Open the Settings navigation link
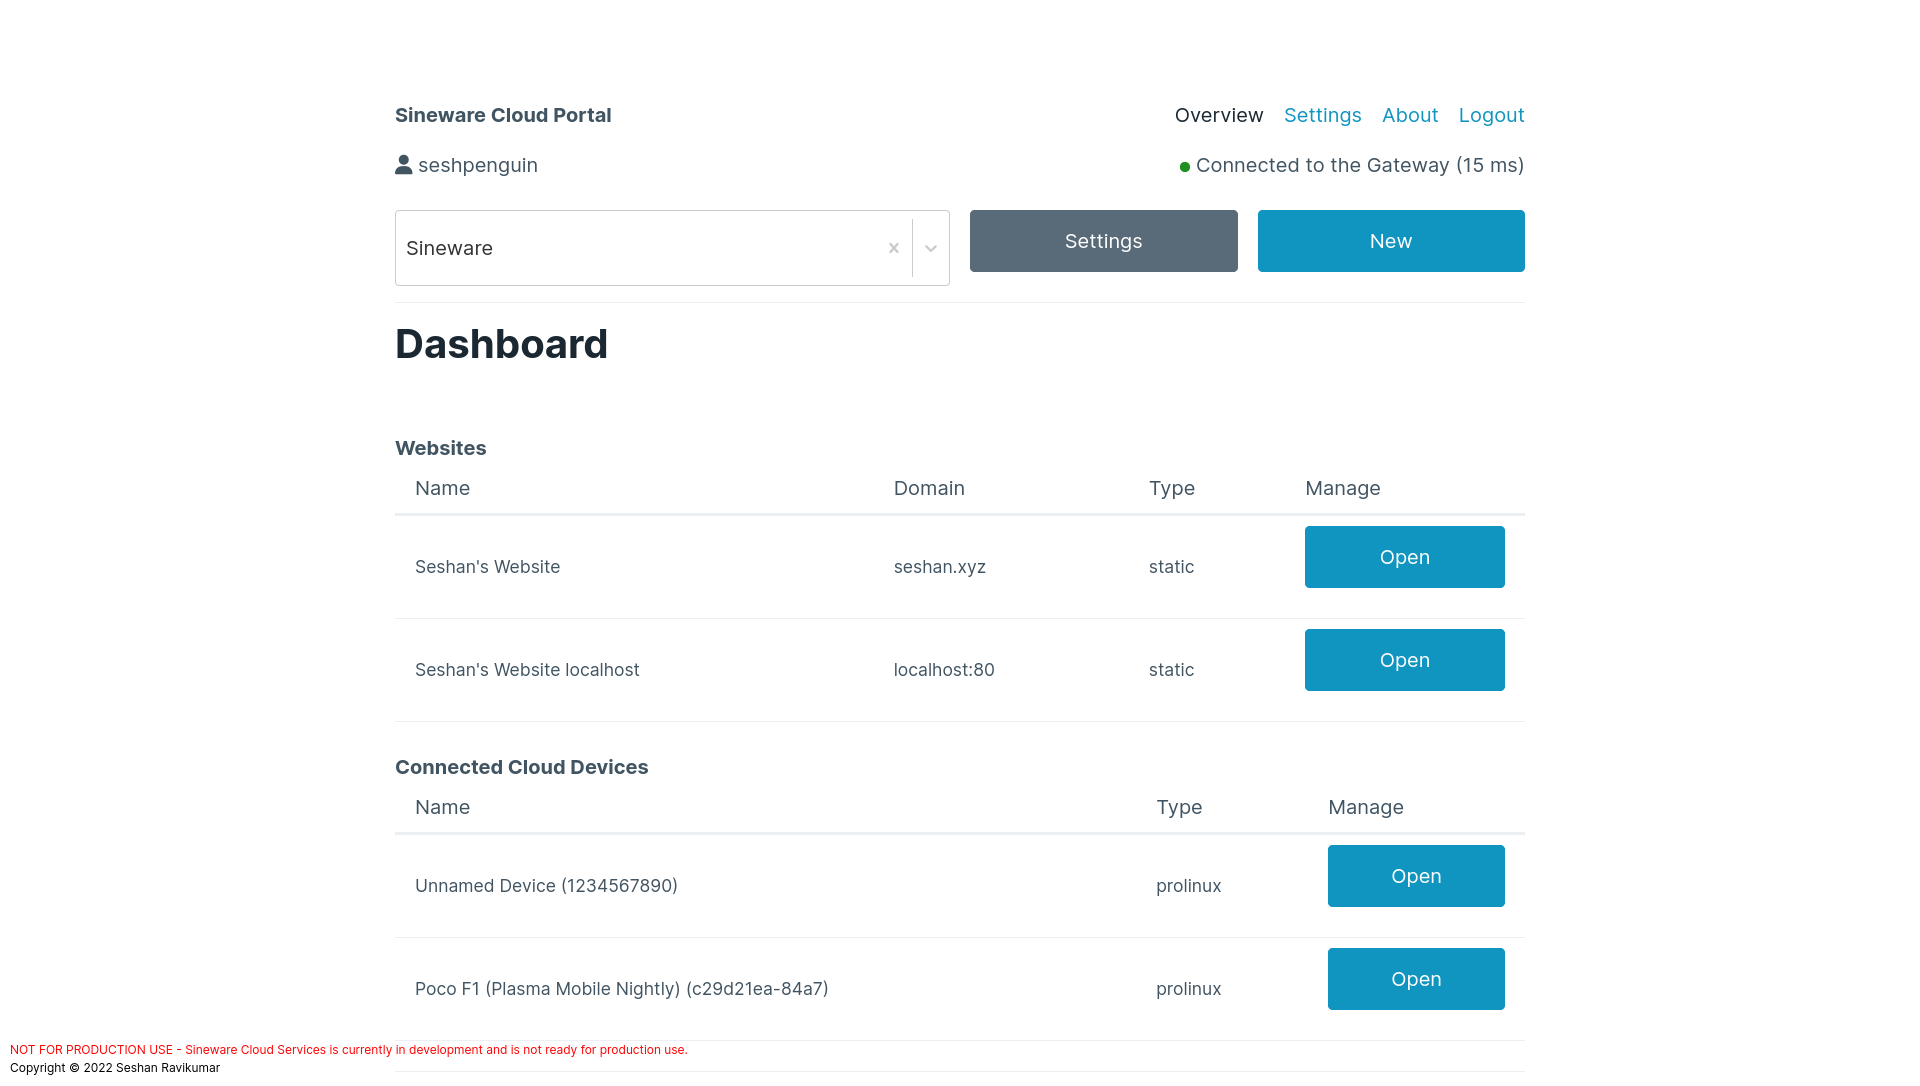Viewport: 1920px width, 1086px height. pos(1322,115)
